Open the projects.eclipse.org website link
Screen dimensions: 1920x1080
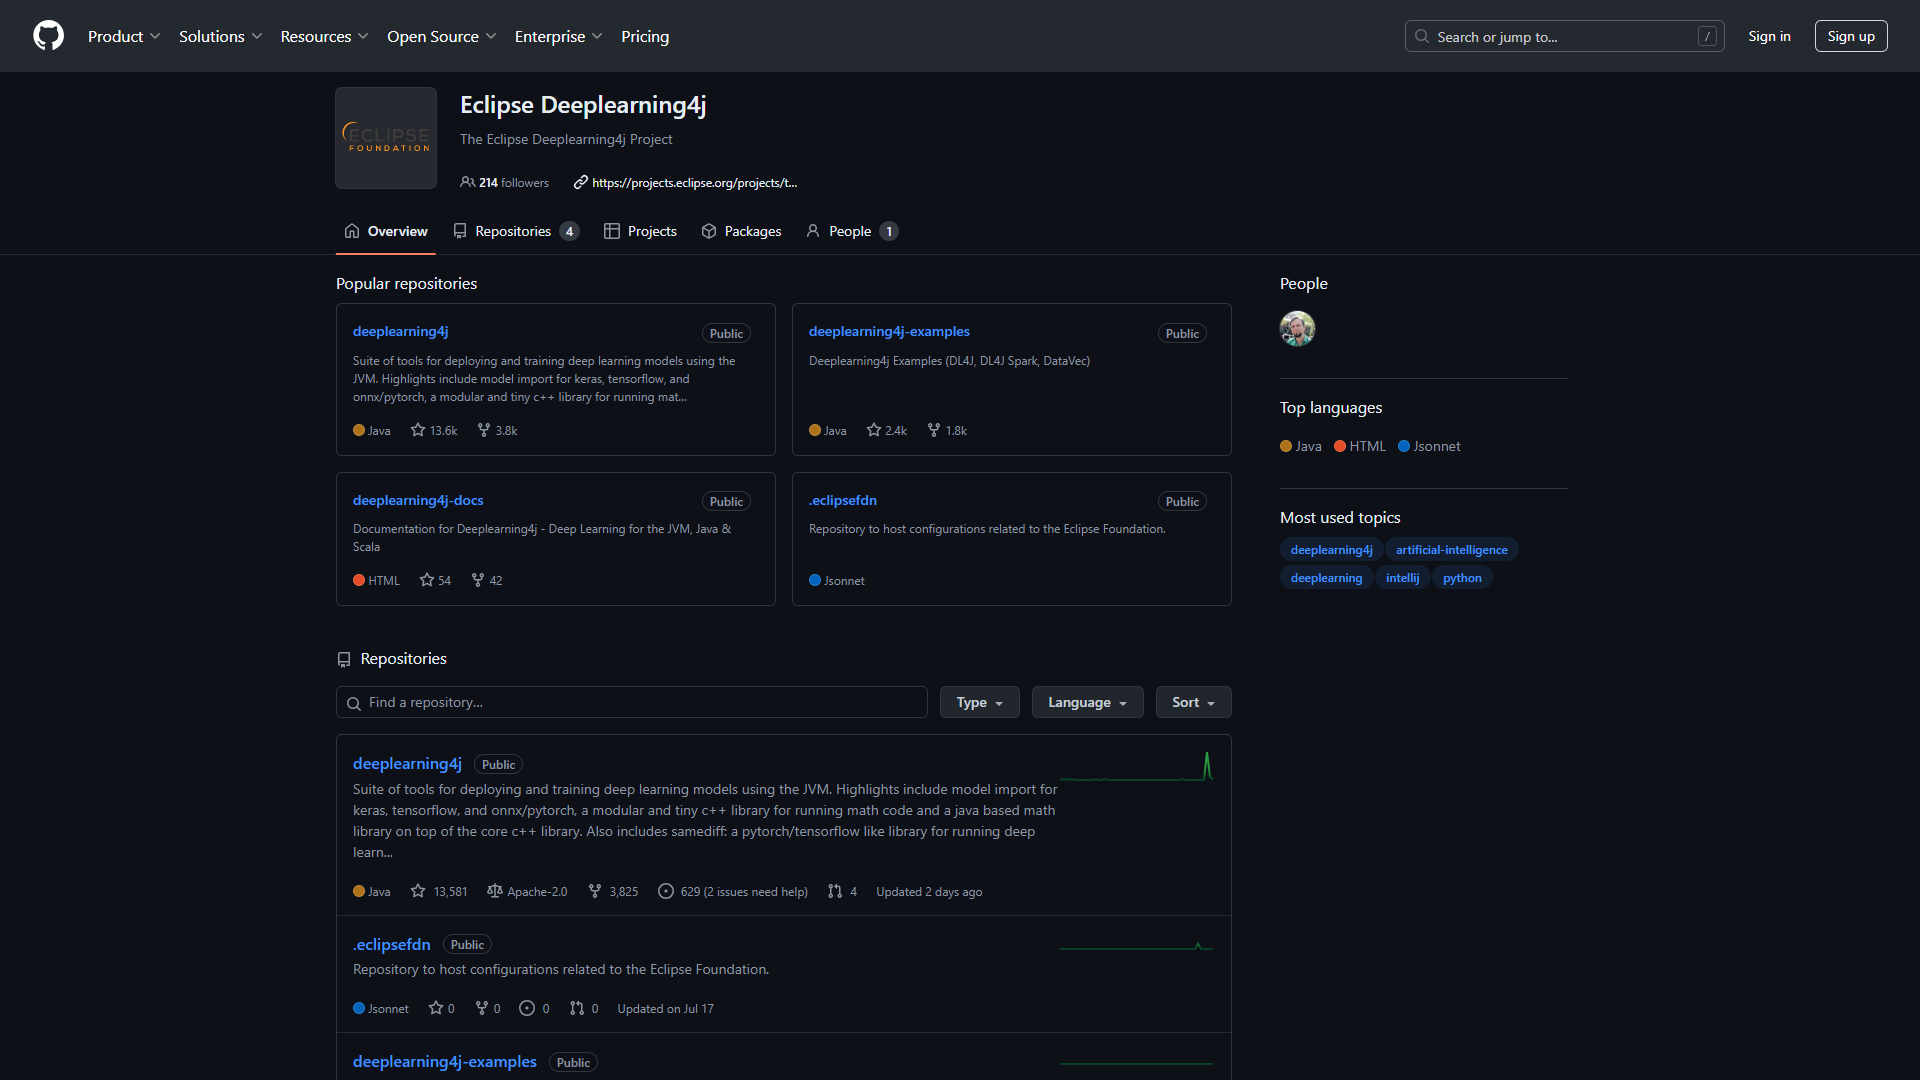tap(694, 182)
